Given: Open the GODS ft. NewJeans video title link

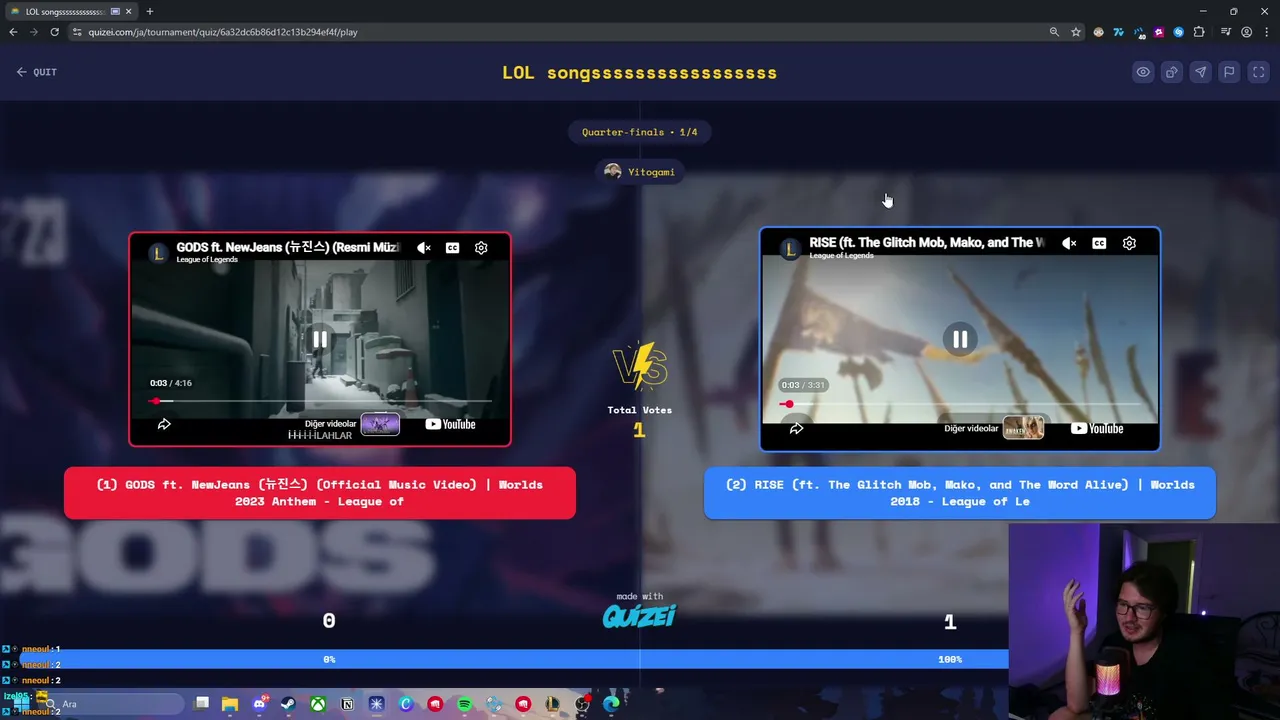Looking at the screenshot, I should (x=287, y=247).
